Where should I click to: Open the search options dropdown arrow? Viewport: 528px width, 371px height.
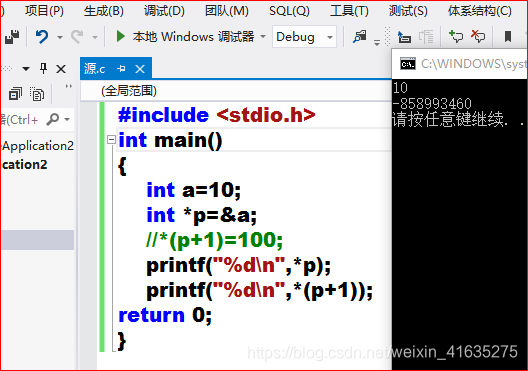point(67,119)
